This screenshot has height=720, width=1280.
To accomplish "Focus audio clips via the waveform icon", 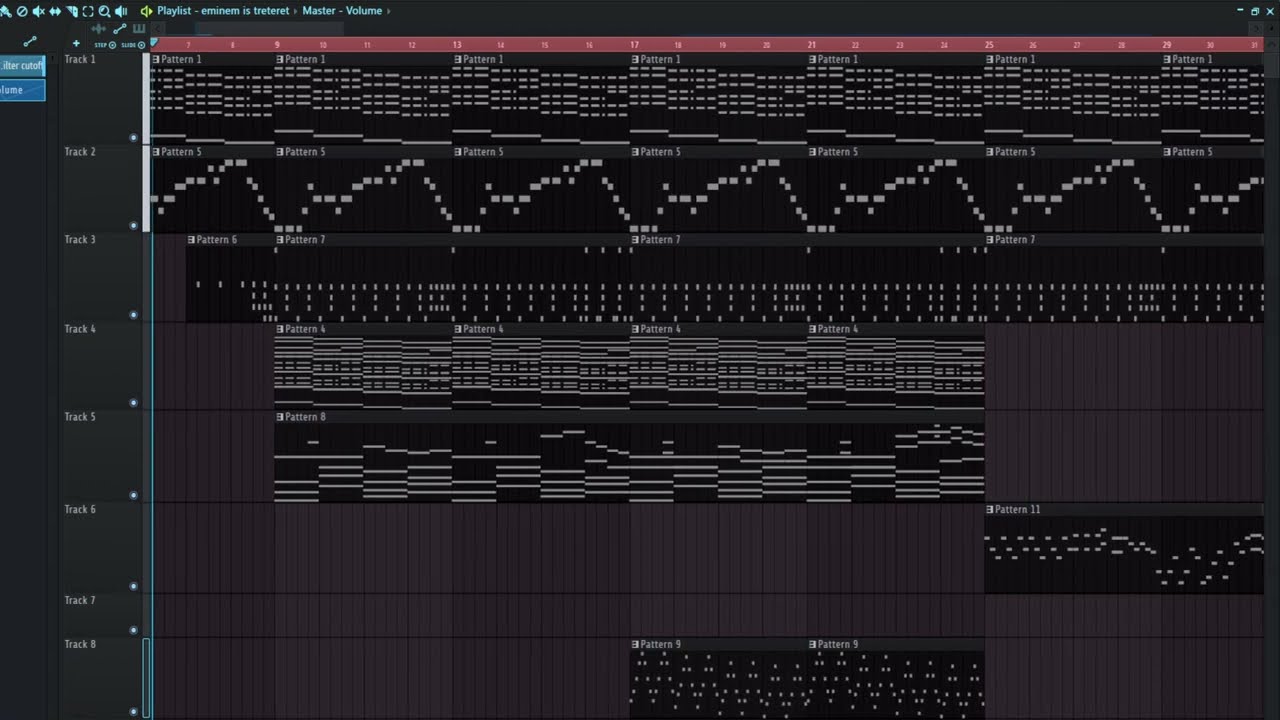I will pos(98,29).
